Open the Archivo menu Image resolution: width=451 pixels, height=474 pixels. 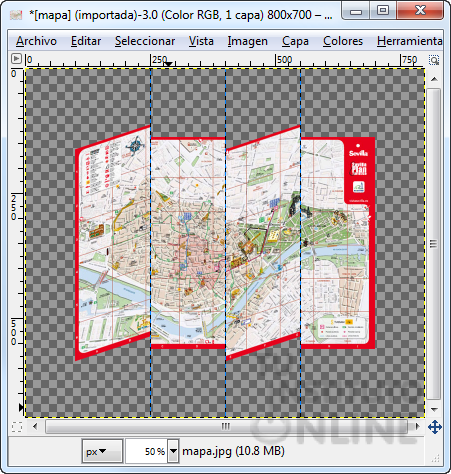(36, 41)
